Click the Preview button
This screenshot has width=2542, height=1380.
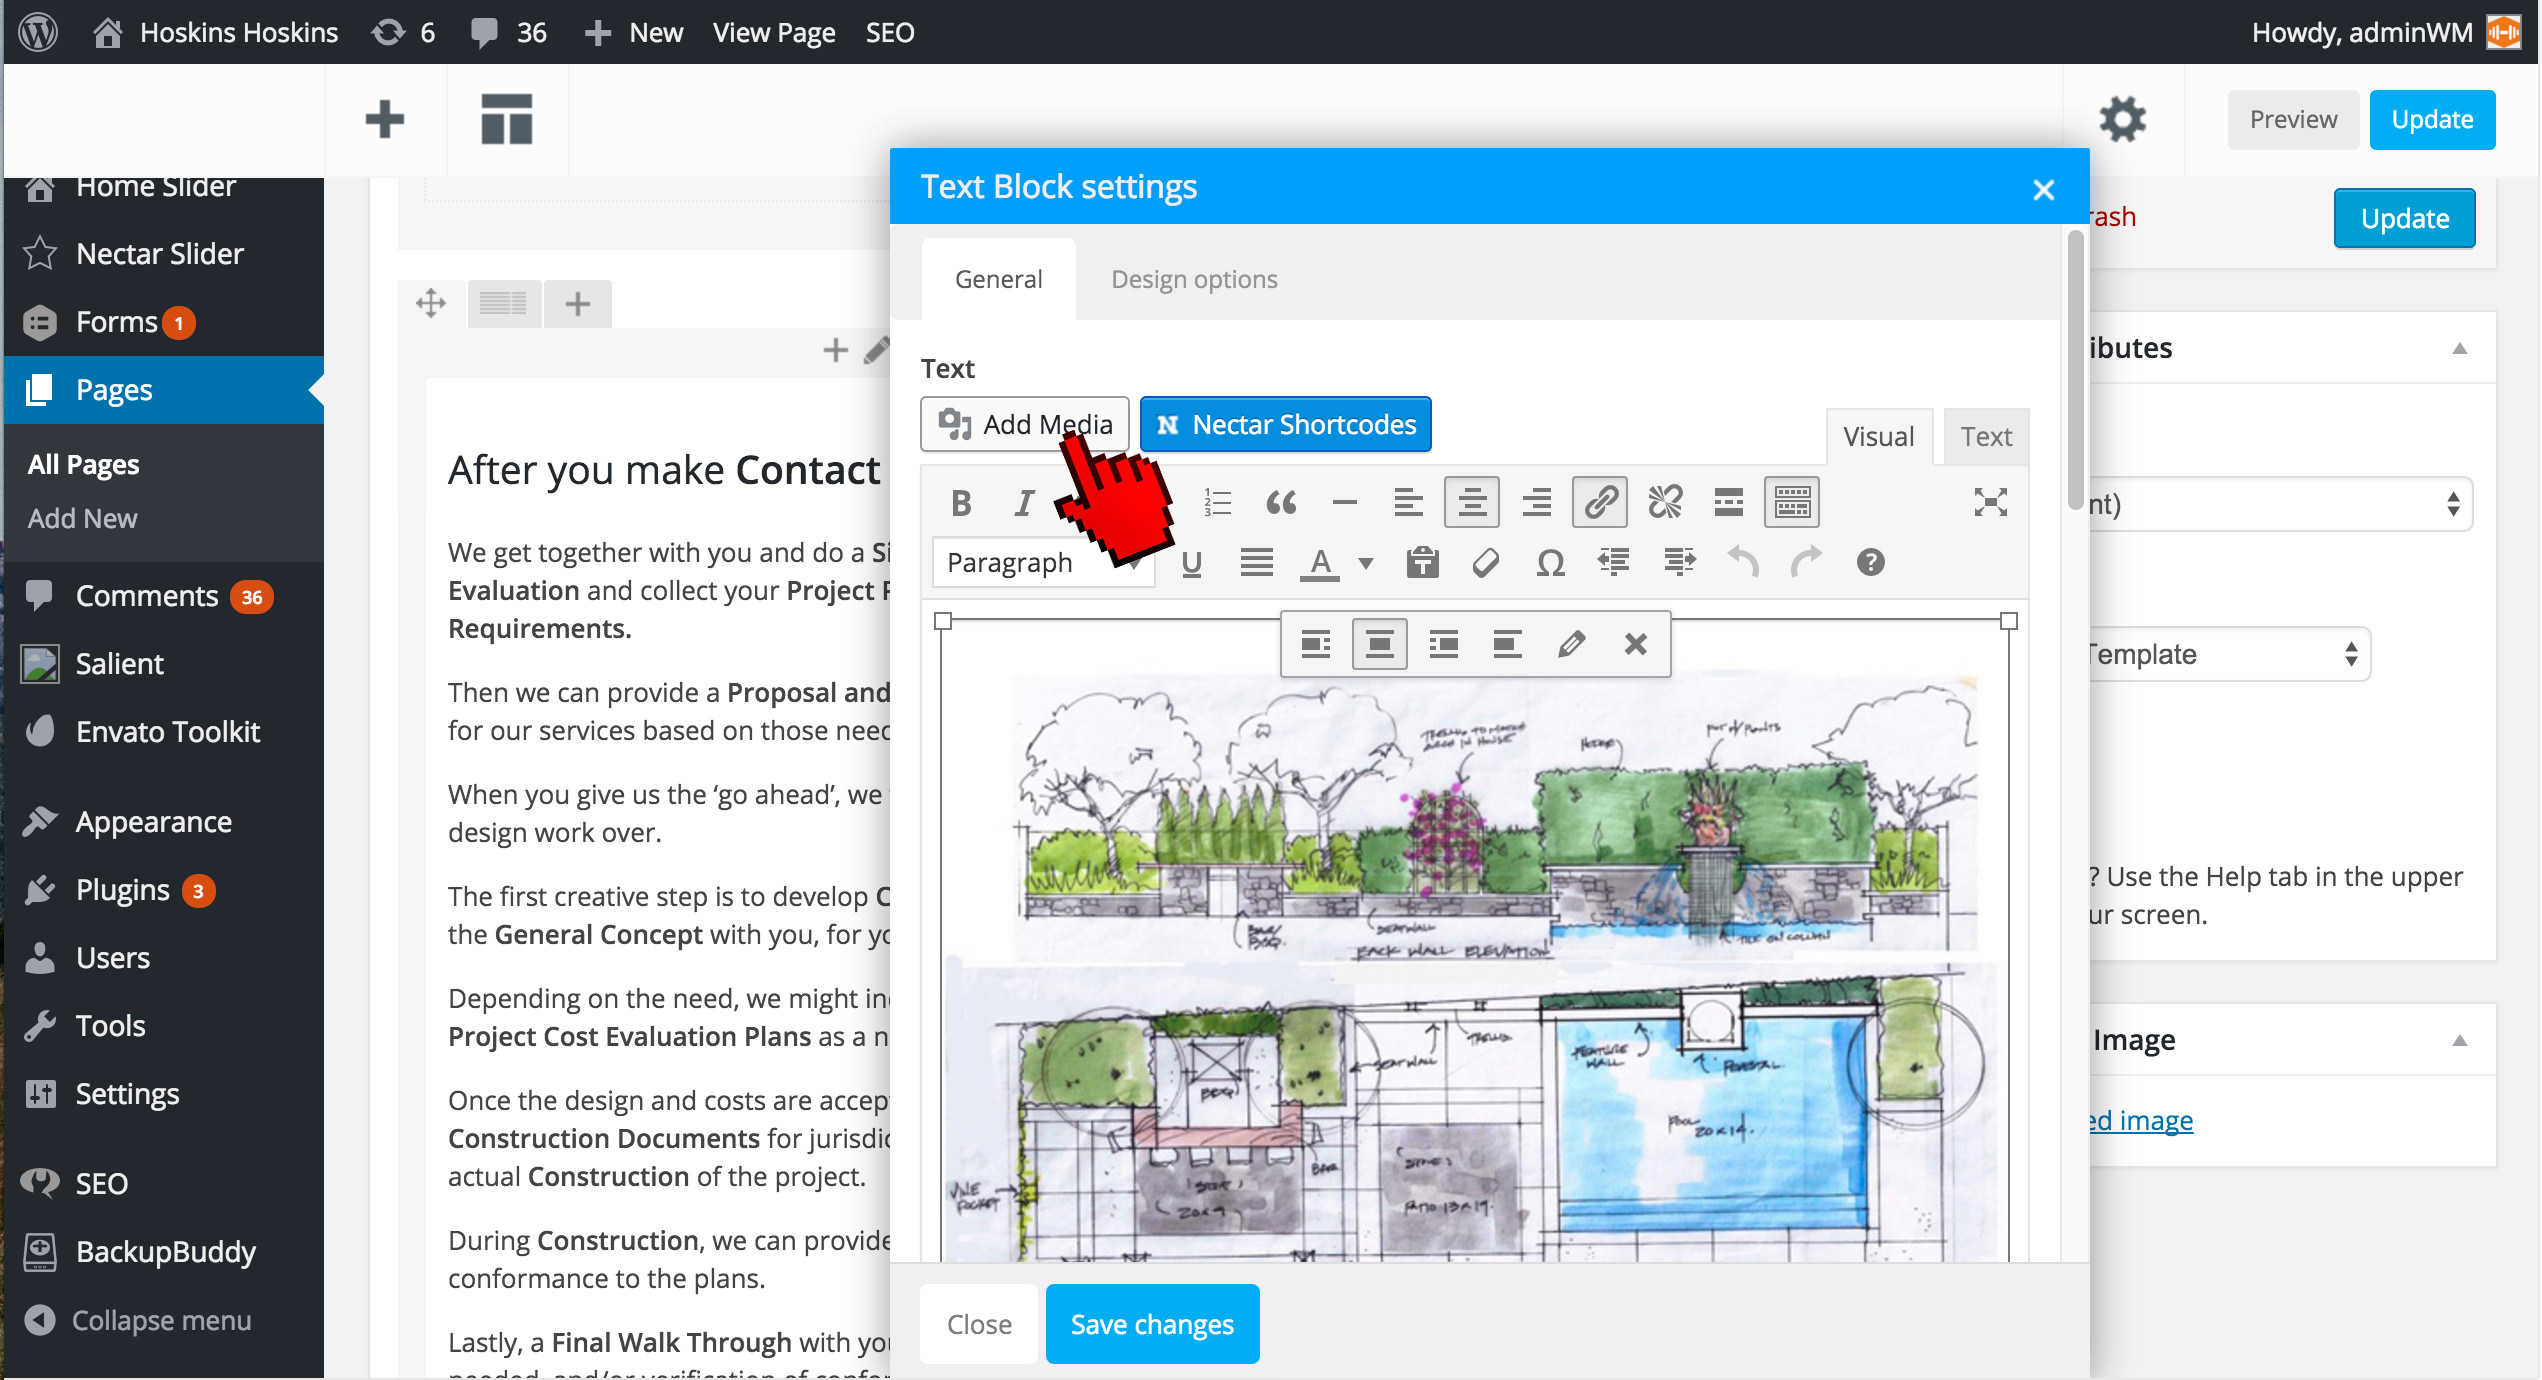click(x=2293, y=120)
